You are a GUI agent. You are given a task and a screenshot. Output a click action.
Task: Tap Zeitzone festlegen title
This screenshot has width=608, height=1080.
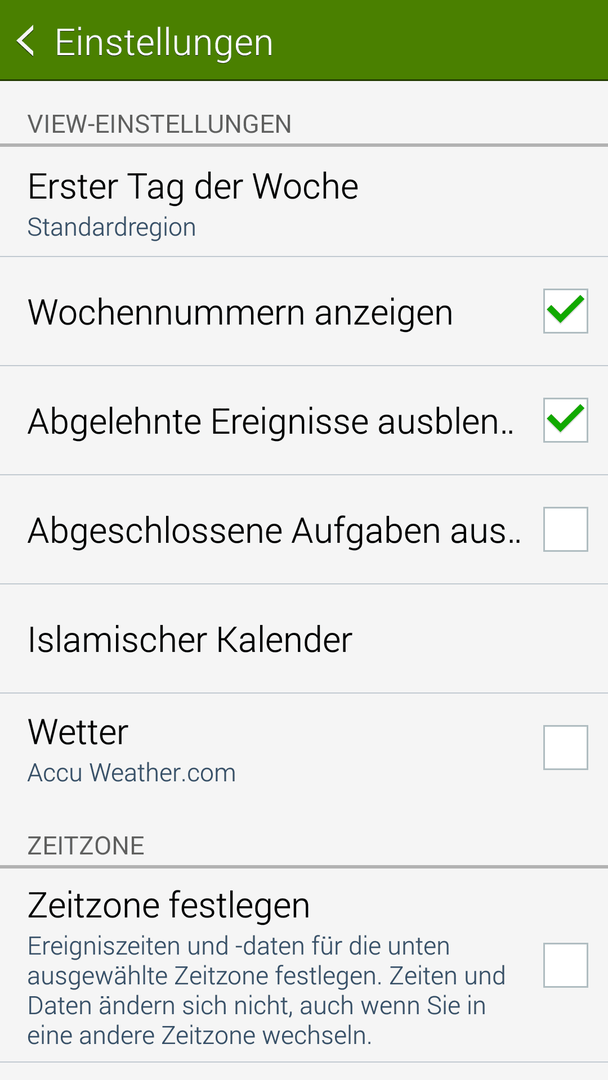pos(169,906)
